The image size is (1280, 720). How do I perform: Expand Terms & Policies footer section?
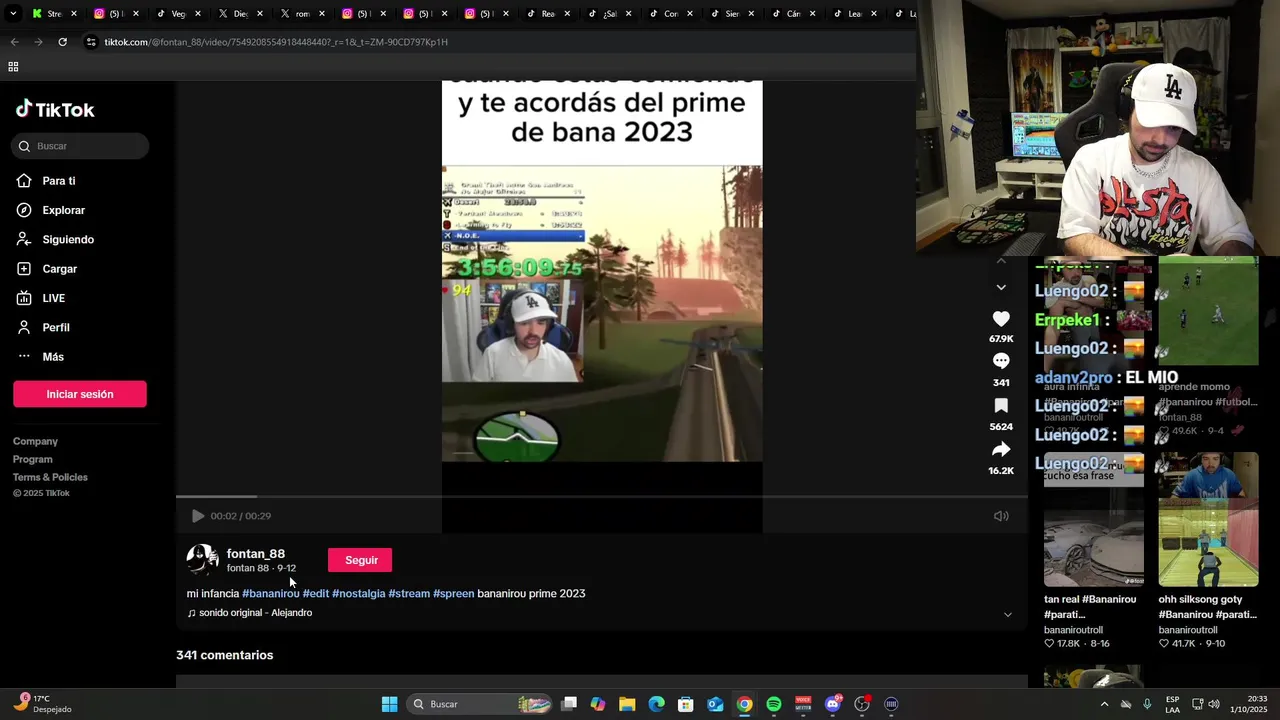pyautogui.click(x=50, y=477)
